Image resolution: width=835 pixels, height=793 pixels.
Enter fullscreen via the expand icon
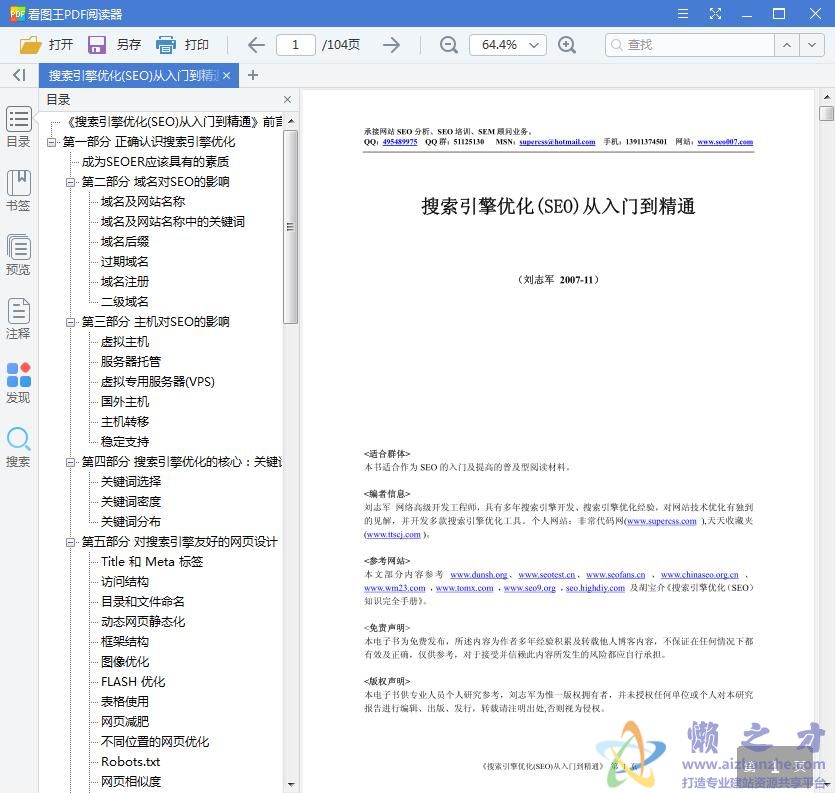[716, 14]
